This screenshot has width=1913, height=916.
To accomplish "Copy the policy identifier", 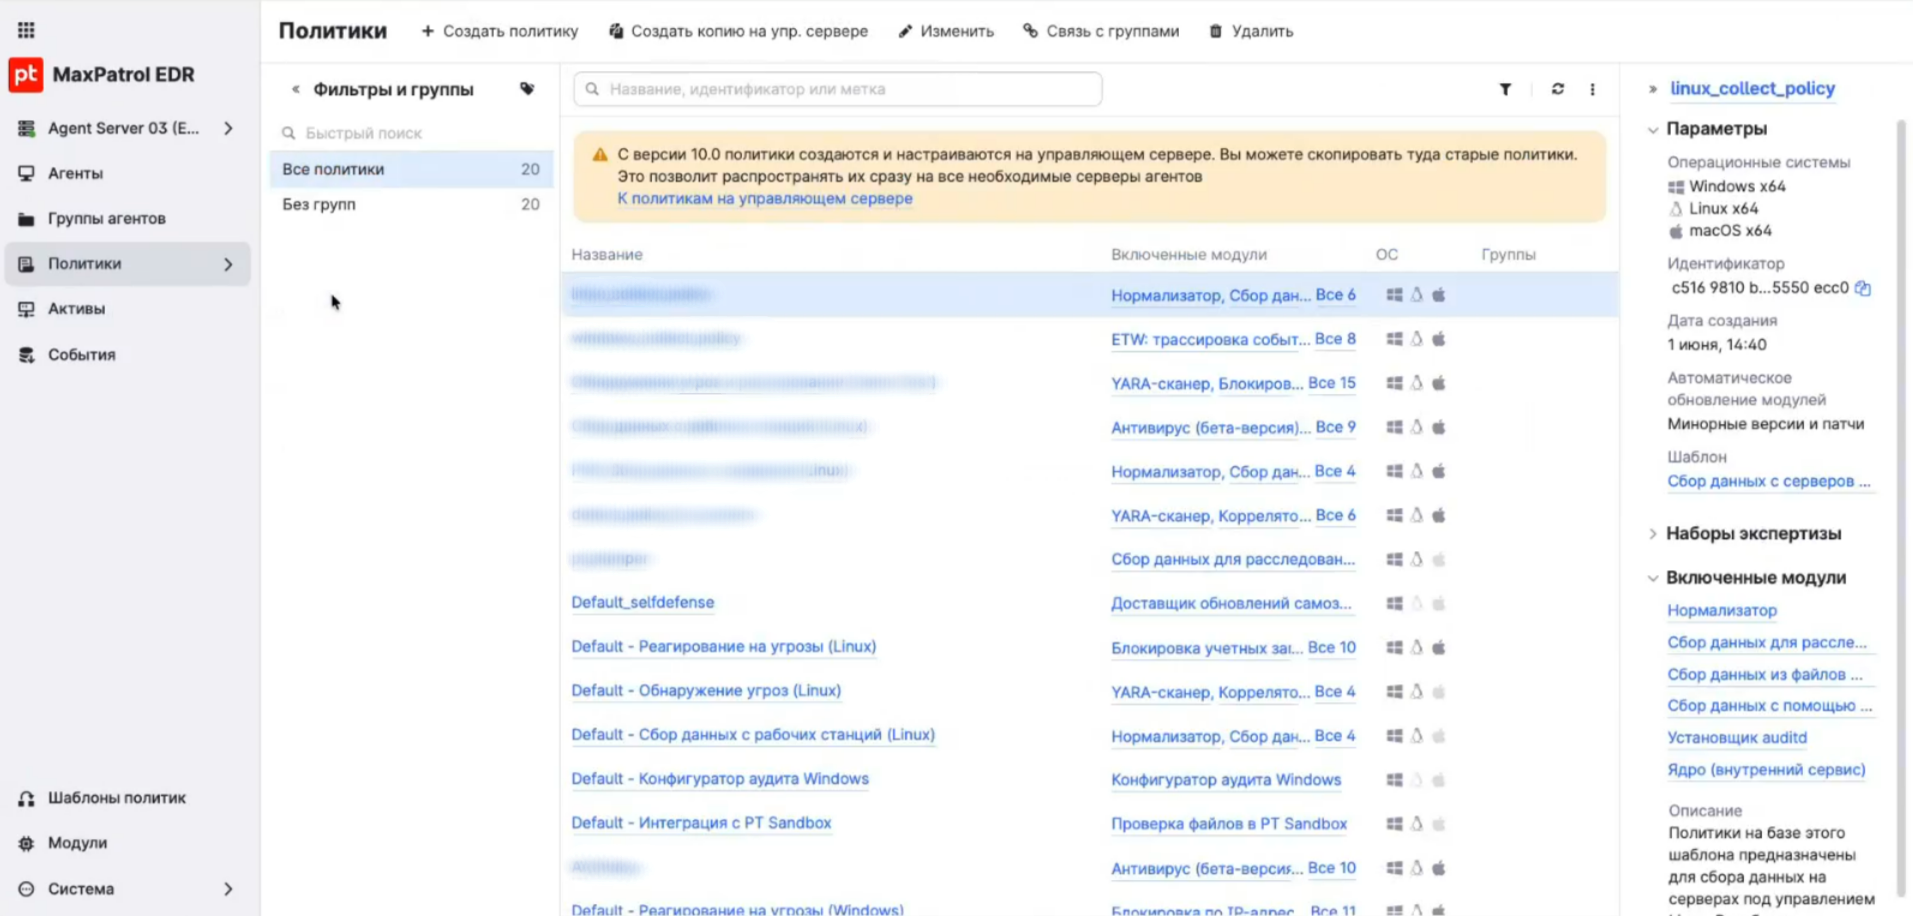I will 1862,288.
